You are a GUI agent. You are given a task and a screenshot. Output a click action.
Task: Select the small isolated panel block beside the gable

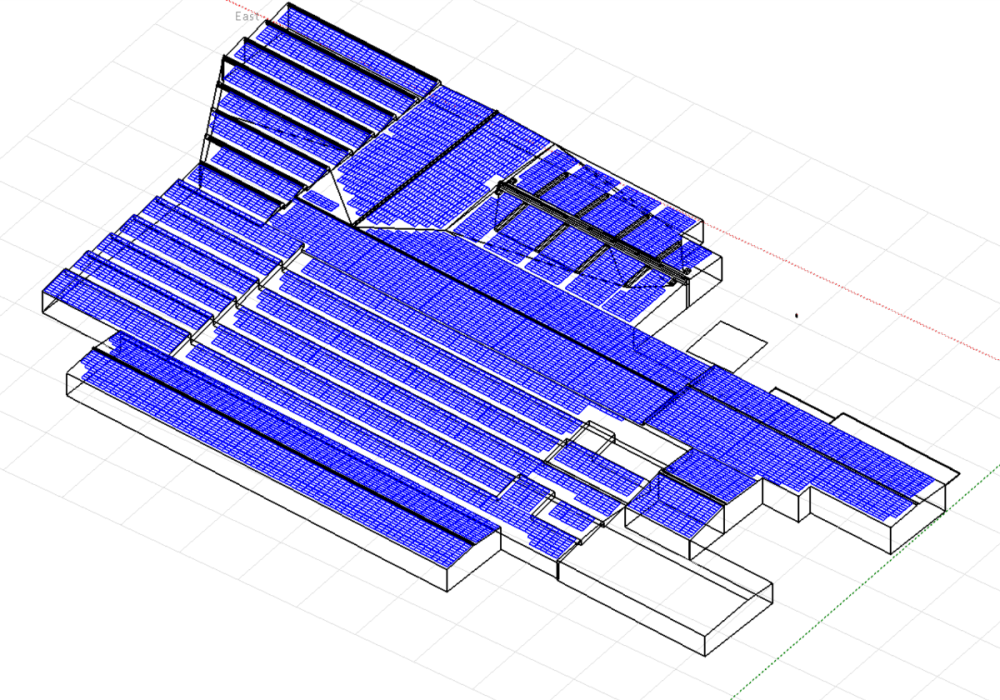318,200
